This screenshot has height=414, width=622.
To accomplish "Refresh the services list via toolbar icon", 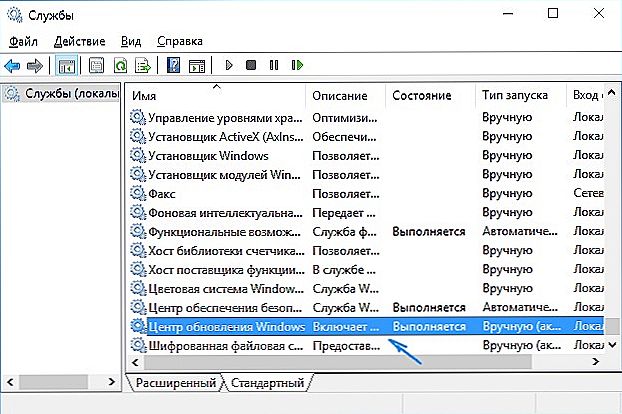I will coord(120,65).
